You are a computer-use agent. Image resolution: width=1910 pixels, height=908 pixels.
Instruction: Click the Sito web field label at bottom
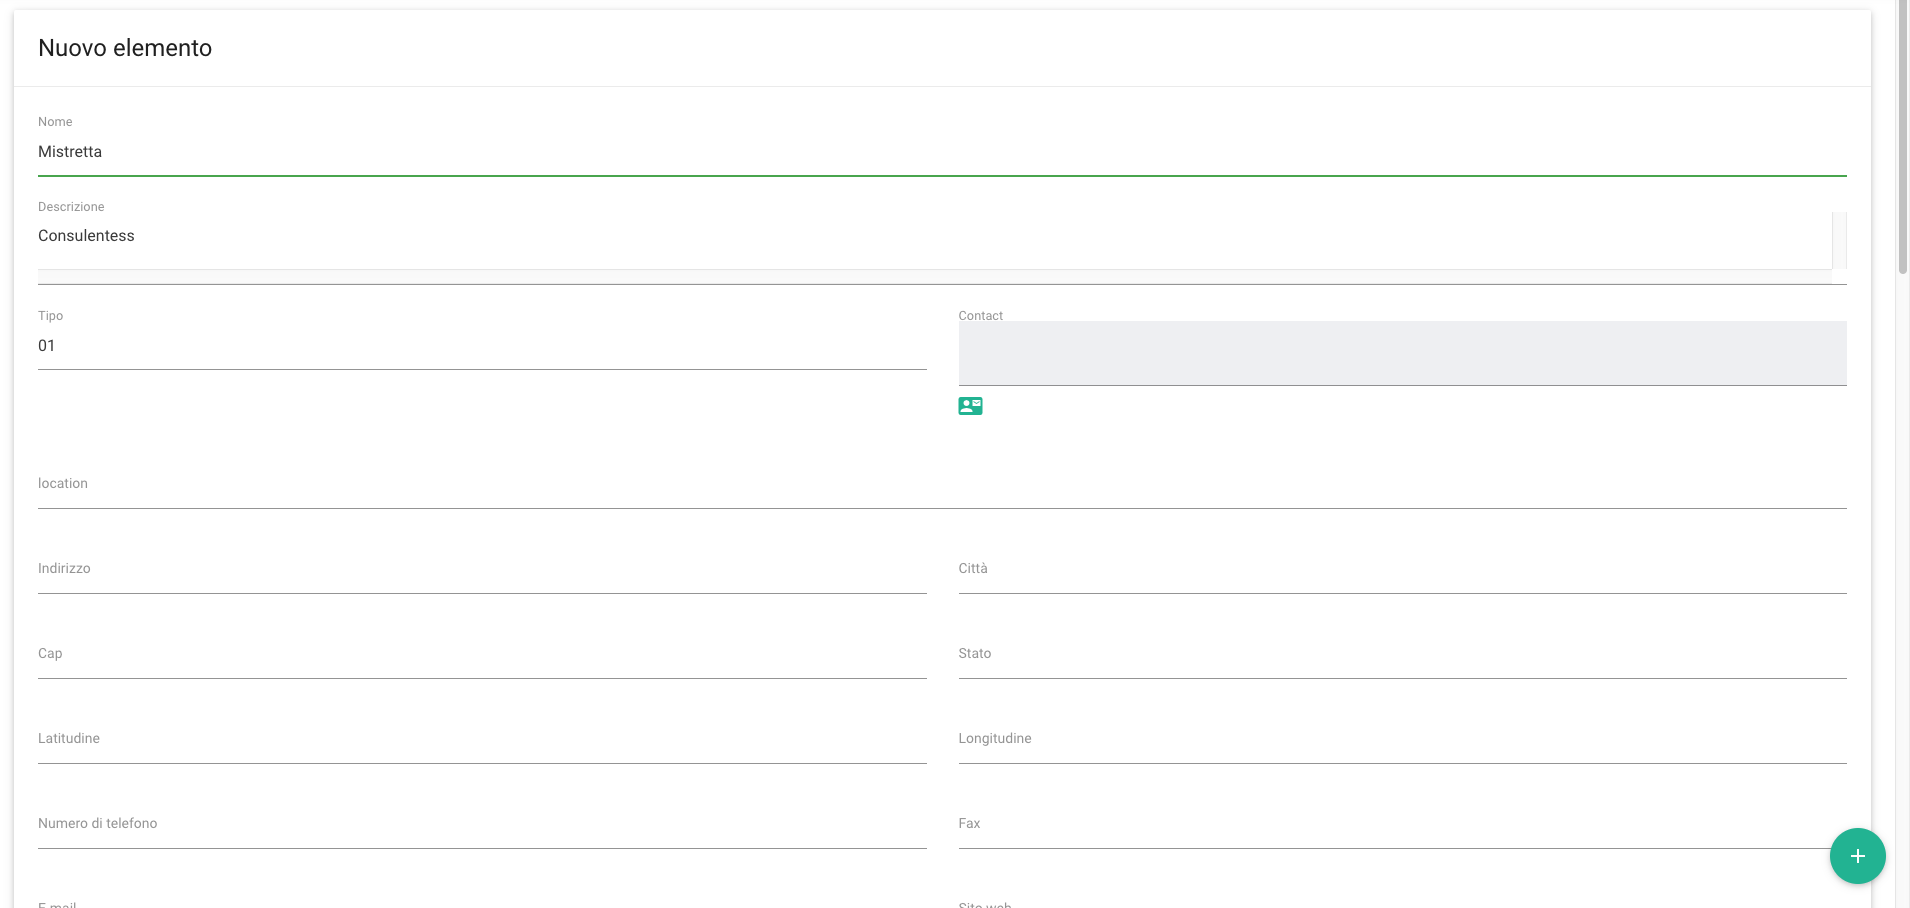(x=984, y=904)
